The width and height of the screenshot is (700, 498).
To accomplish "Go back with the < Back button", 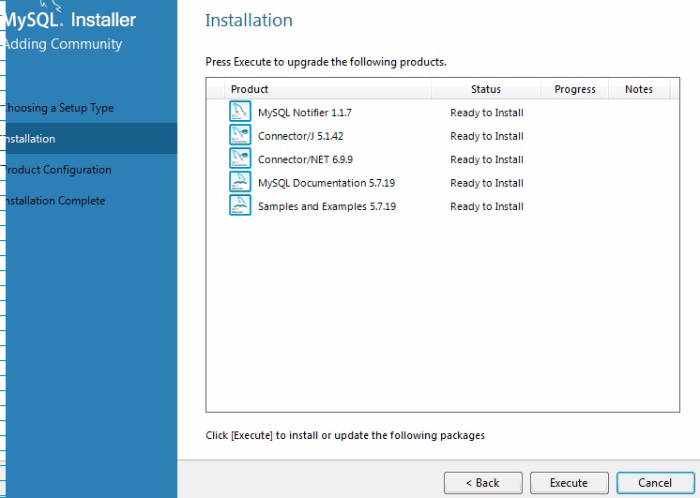I will pos(483,483).
